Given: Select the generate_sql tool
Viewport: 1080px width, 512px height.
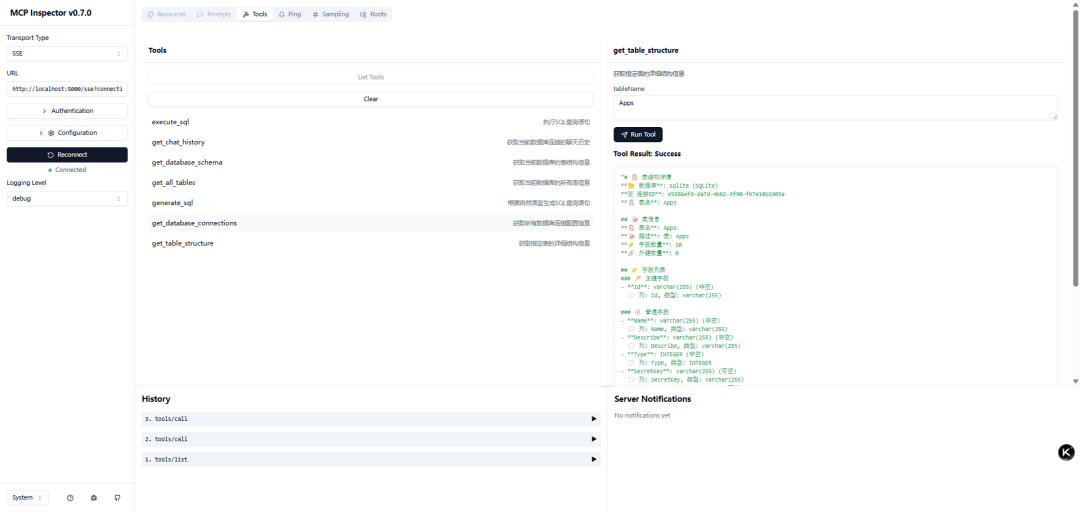Looking at the screenshot, I should point(371,203).
